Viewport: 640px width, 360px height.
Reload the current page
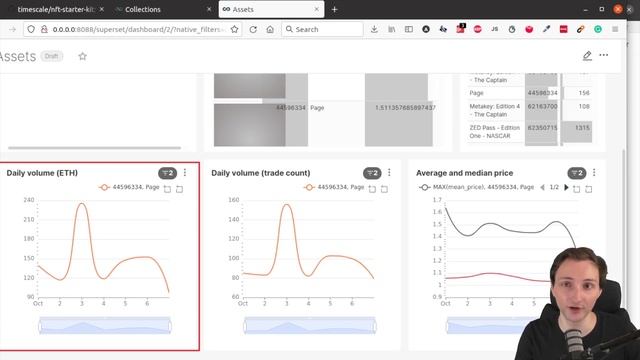253,29
